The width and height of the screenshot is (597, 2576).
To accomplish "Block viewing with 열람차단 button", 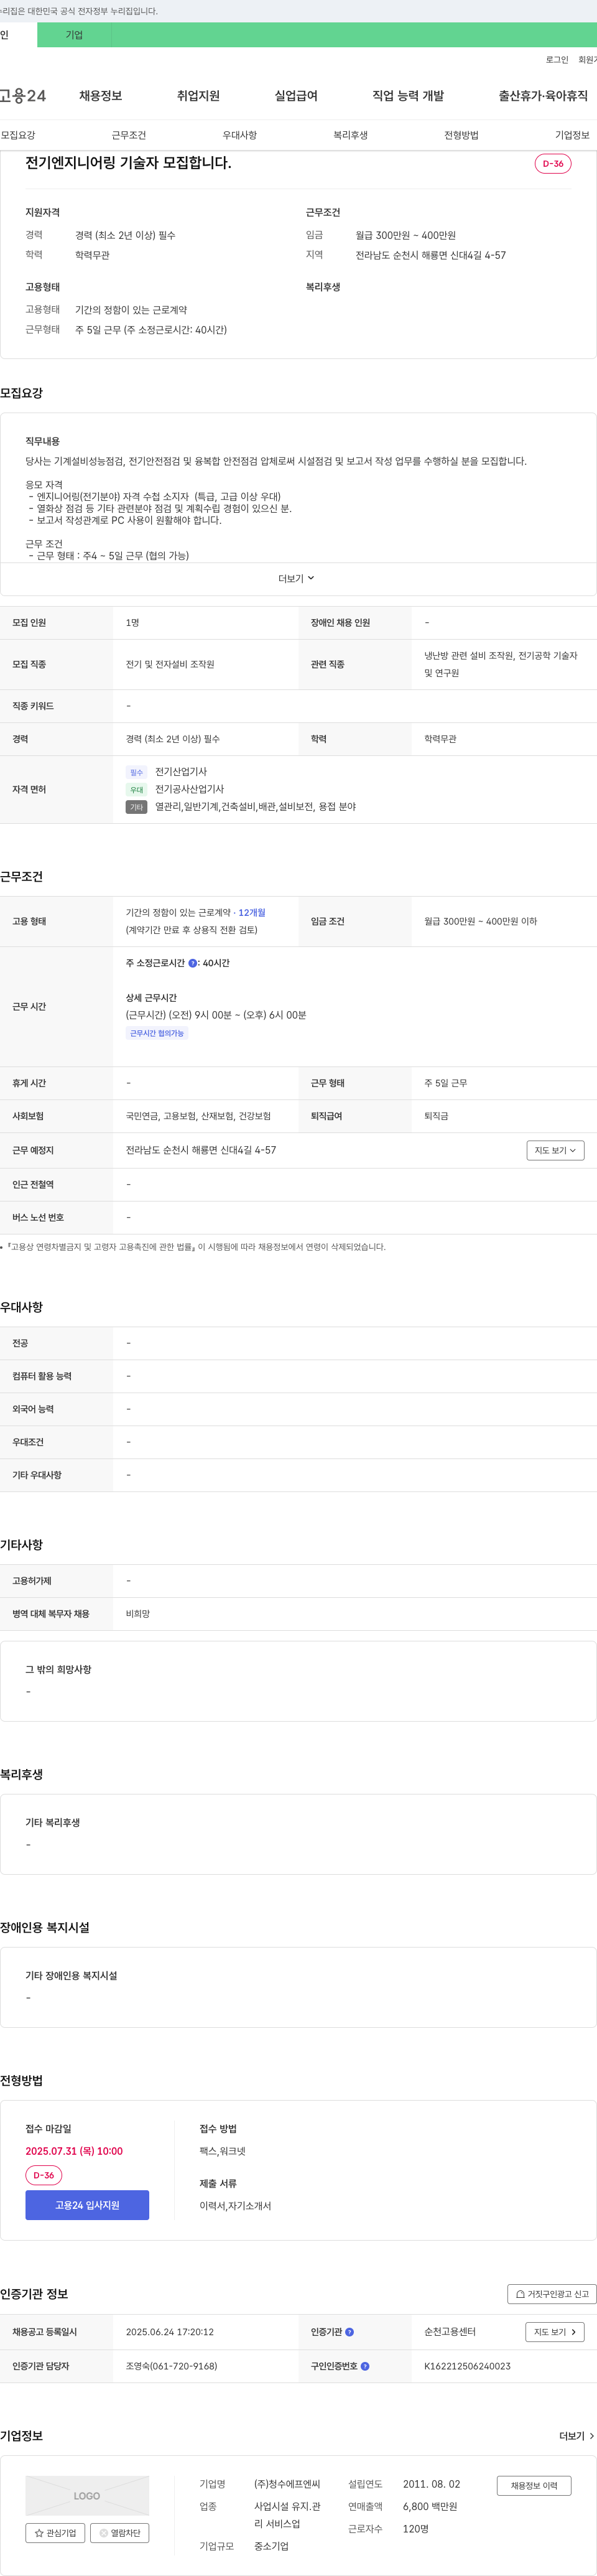I will 120,2533.
